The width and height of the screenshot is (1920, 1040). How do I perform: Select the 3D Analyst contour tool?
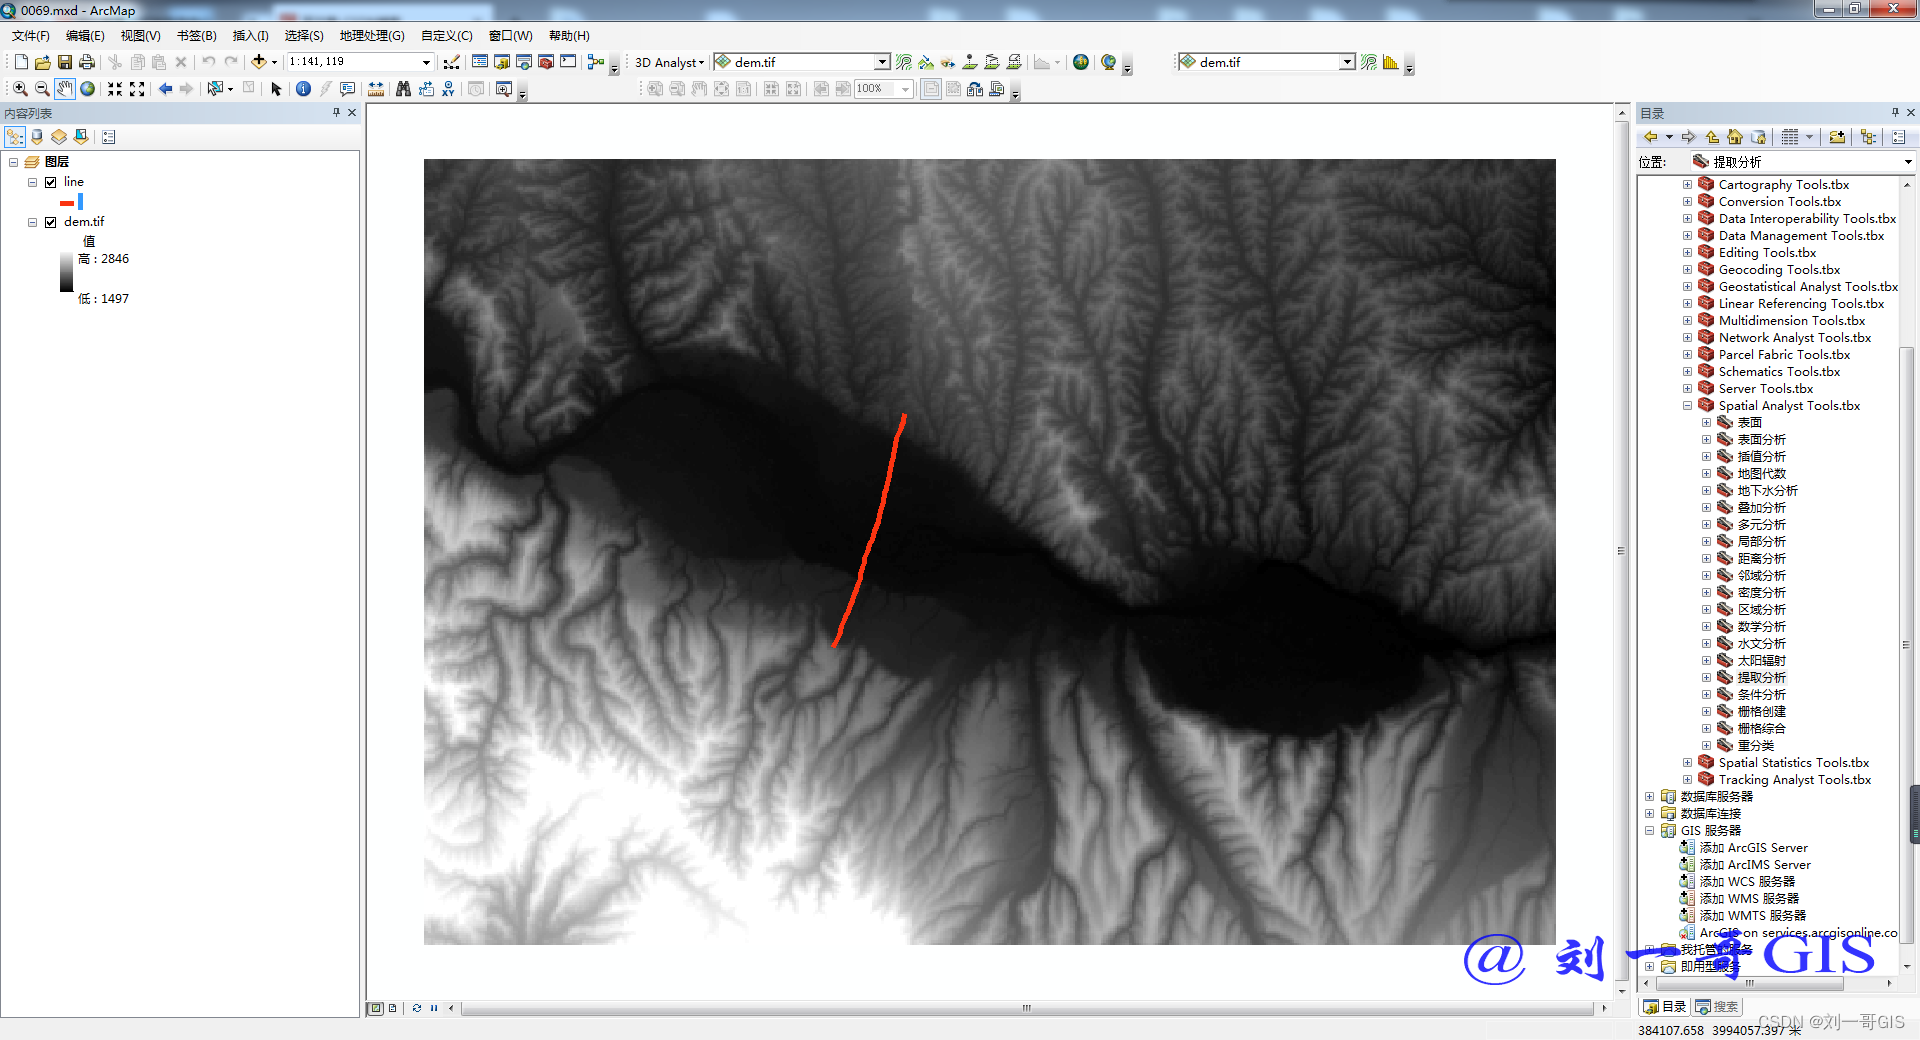click(904, 62)
